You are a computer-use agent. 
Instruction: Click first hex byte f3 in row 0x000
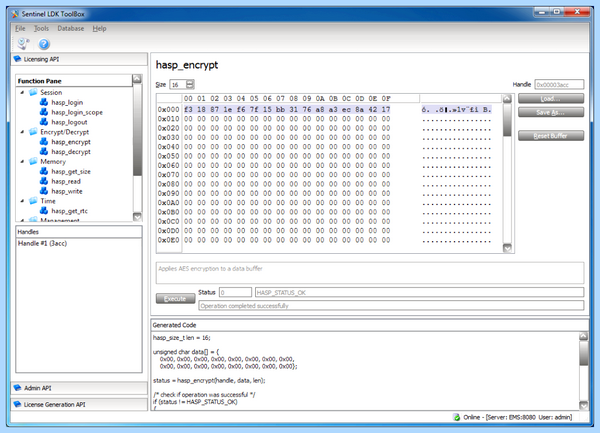click(x=188, y=109)
